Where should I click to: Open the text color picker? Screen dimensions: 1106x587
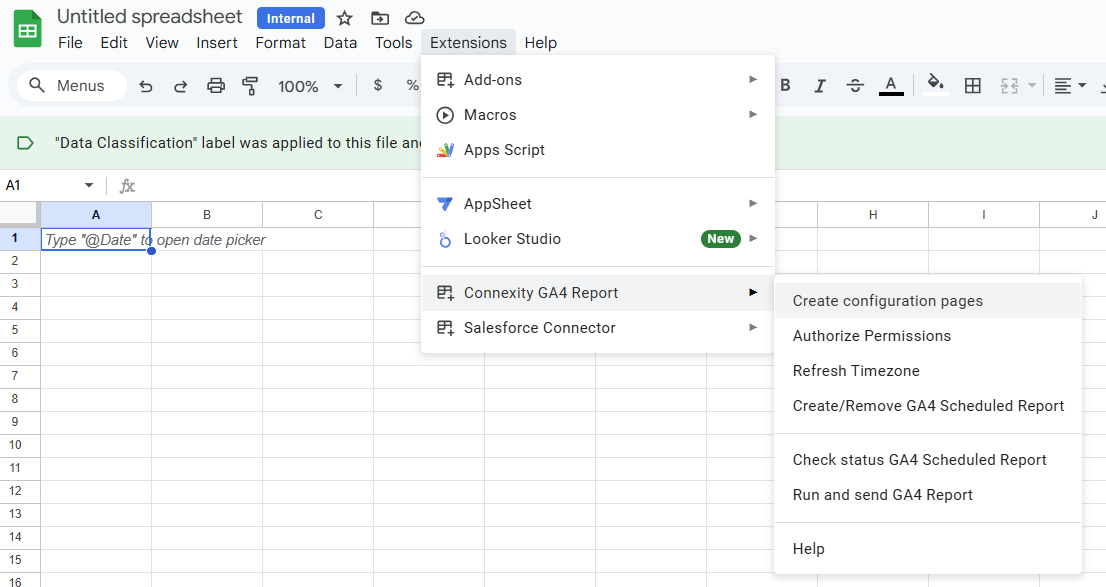point(891,85)
